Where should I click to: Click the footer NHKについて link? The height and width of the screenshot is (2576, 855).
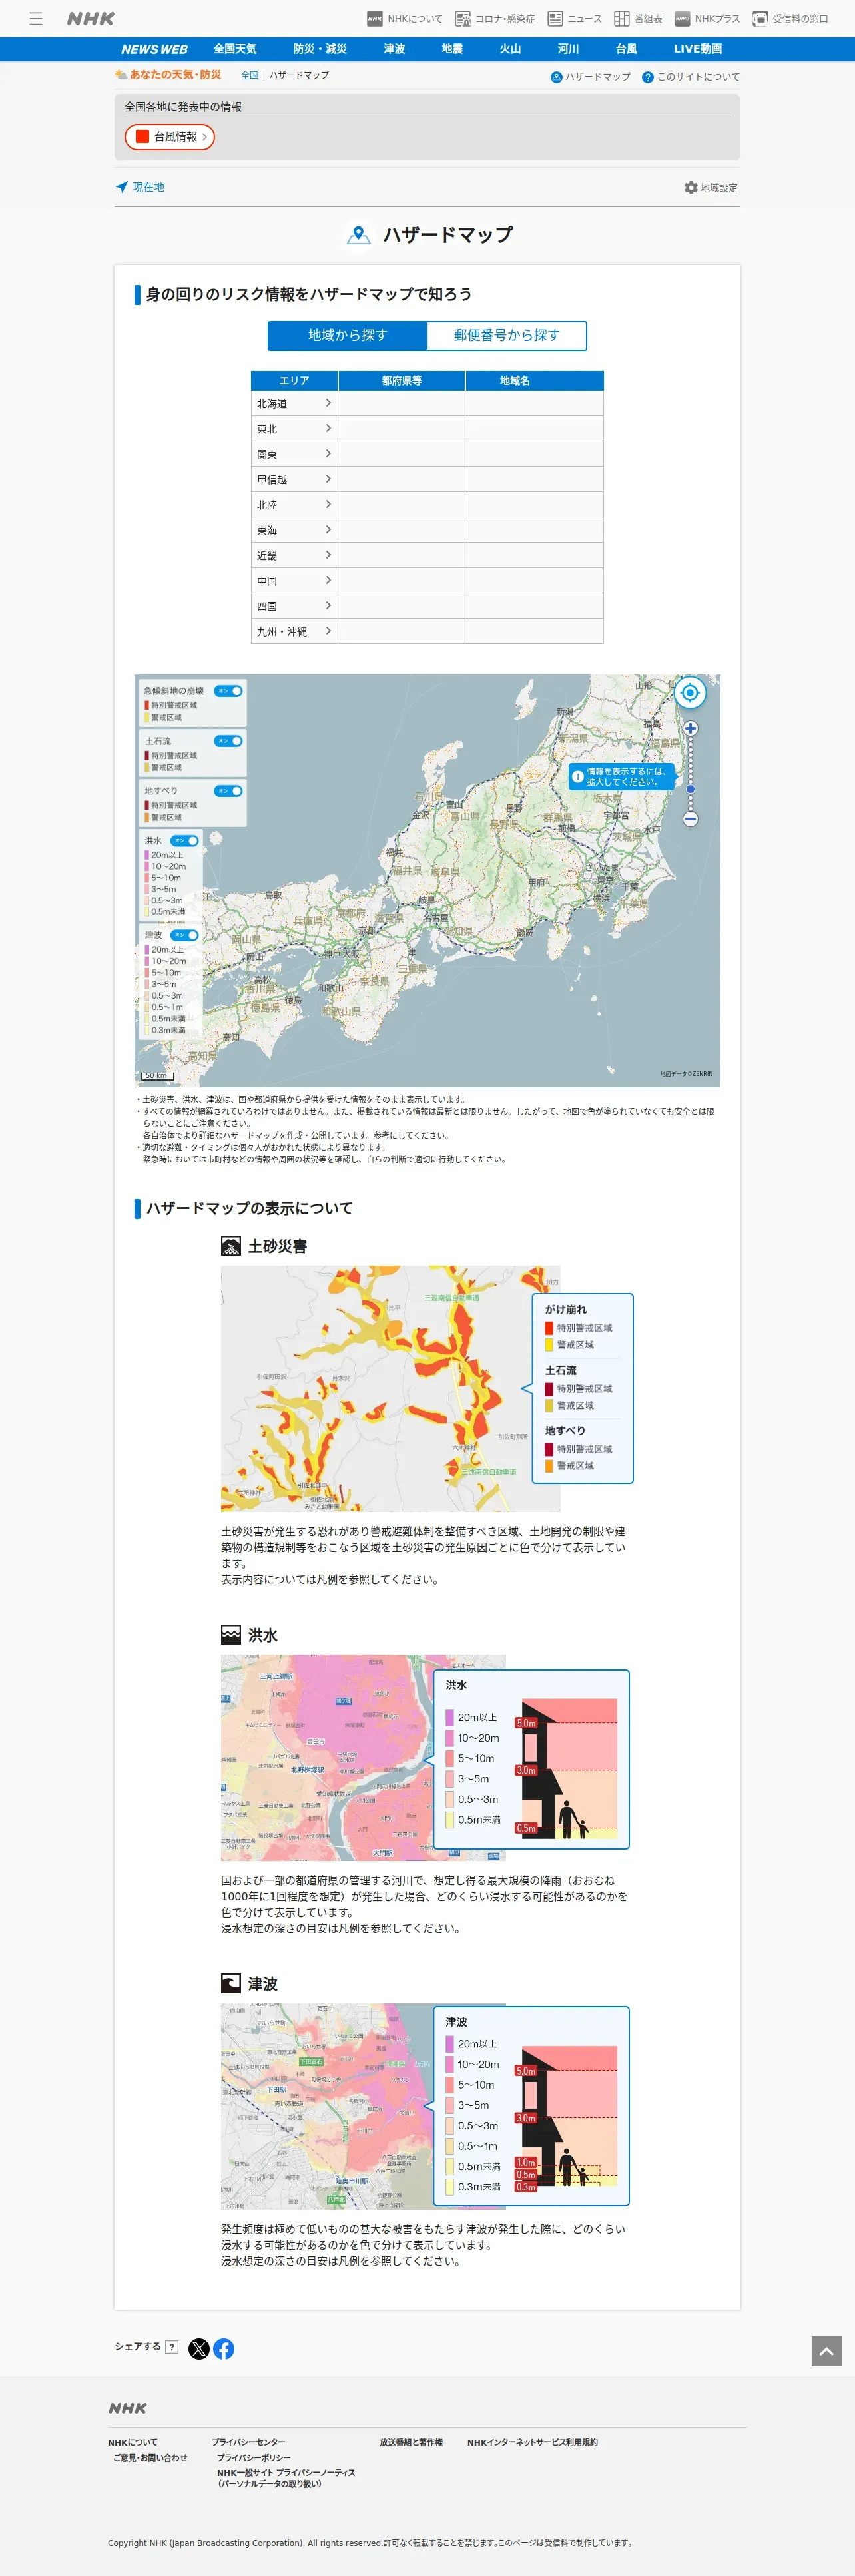pos(133,2442)
